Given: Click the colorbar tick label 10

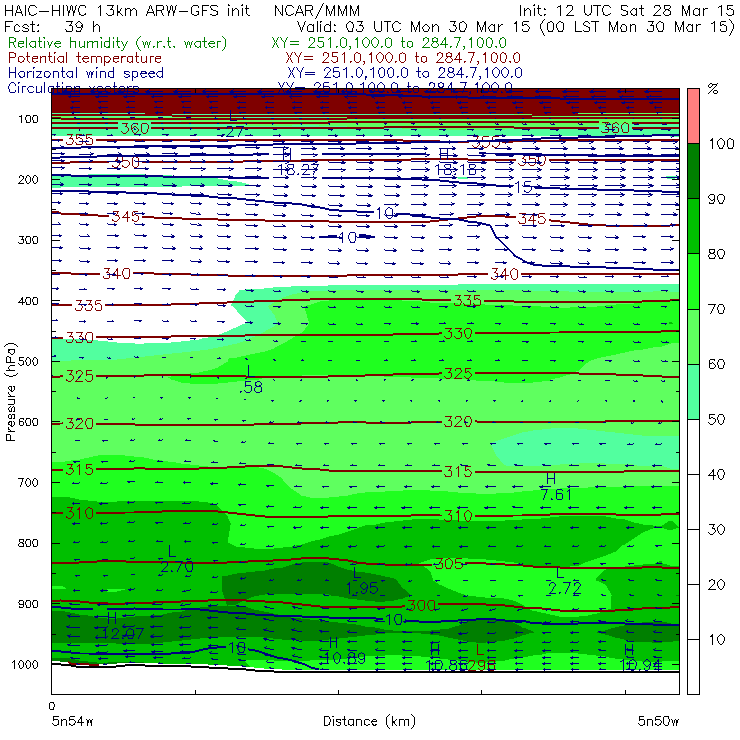Looking at the screenshot, I should pyautogui.click(x=716, y=640).
